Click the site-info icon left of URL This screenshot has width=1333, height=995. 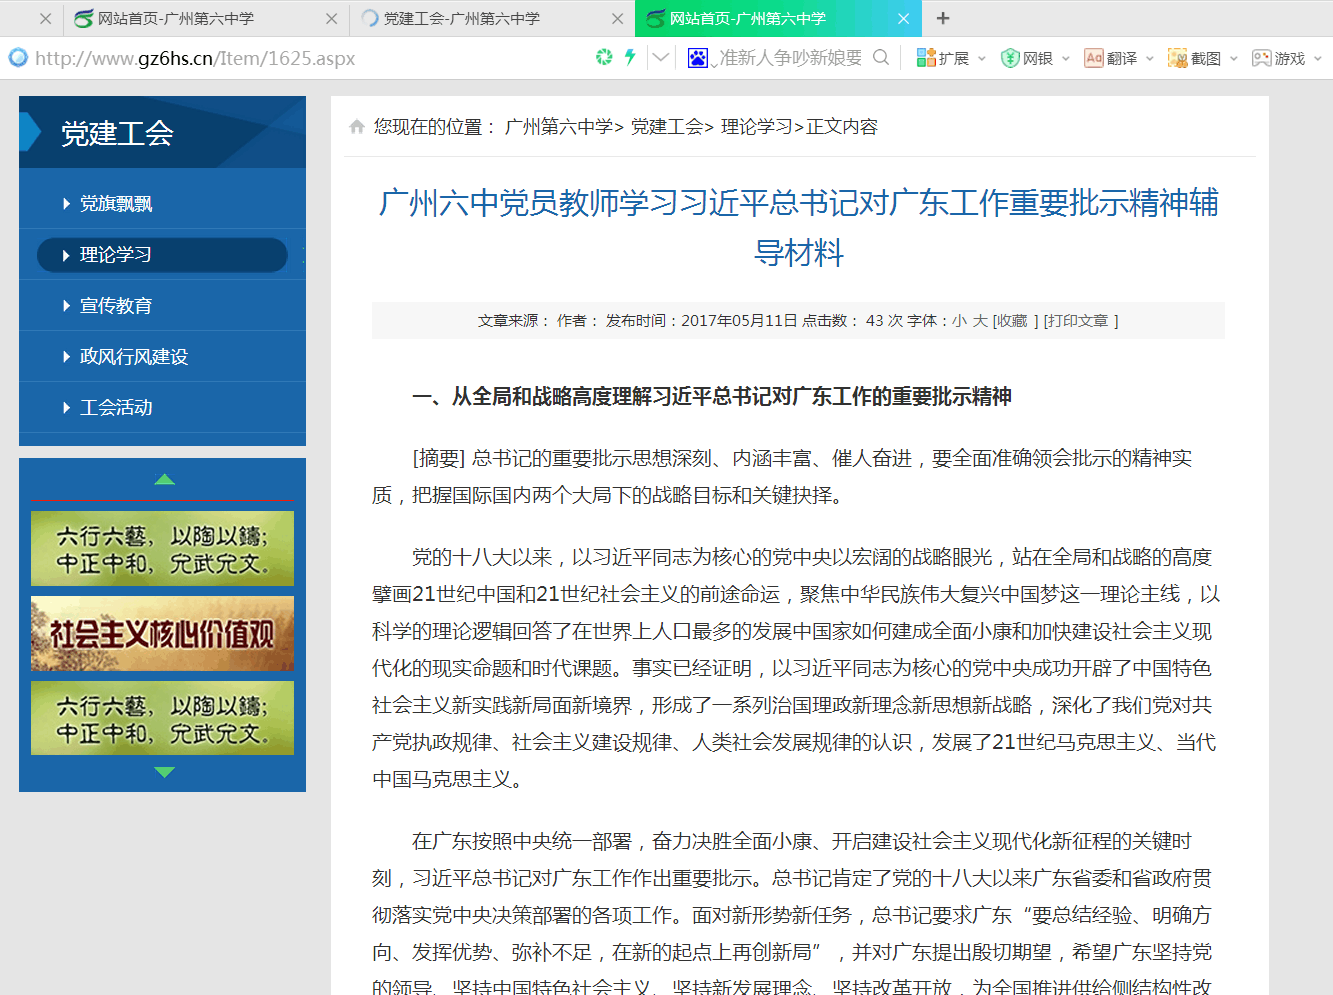click(18, 58)
